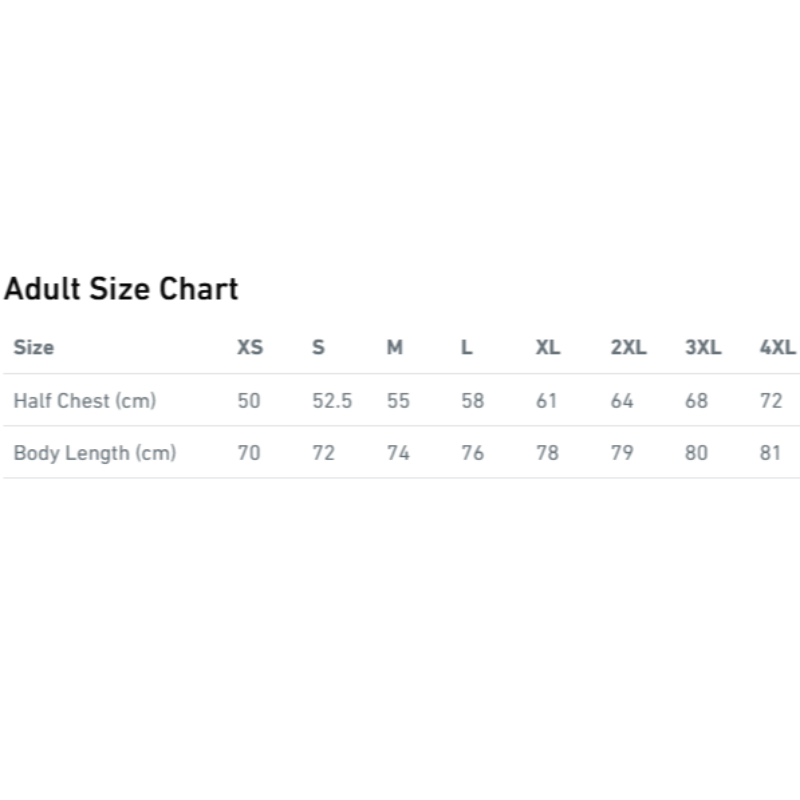Select body length value 74 for M

[x=398, y=453]
